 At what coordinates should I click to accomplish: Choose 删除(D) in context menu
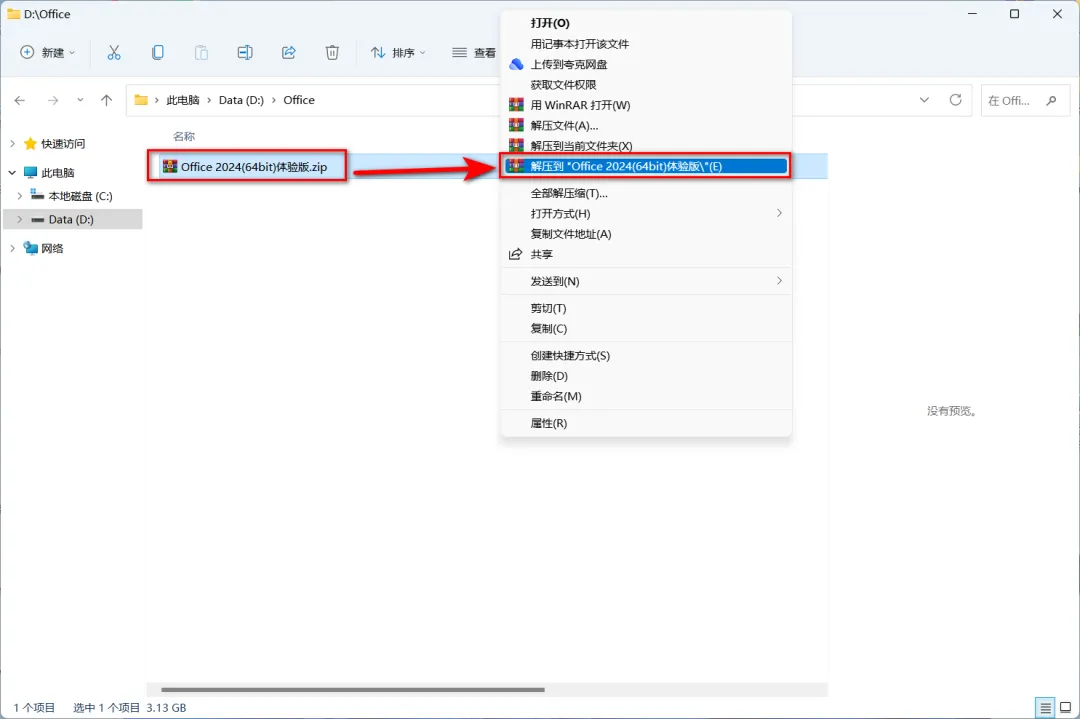click(647, 376)
